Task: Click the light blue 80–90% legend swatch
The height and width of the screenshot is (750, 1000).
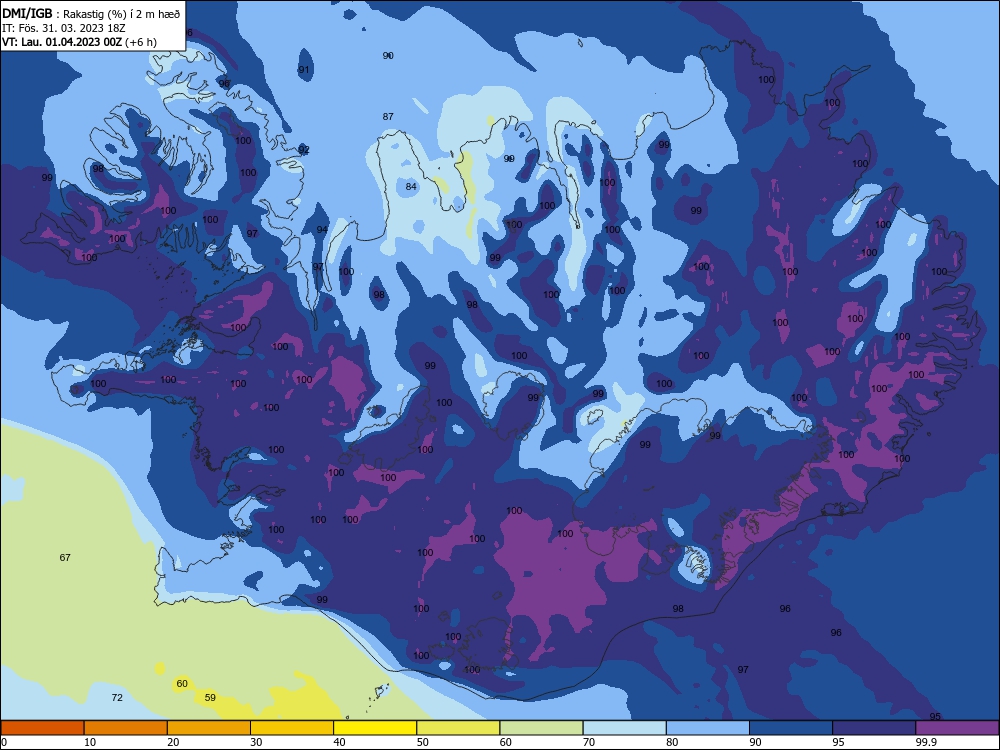Action: [x=708, y=728]
